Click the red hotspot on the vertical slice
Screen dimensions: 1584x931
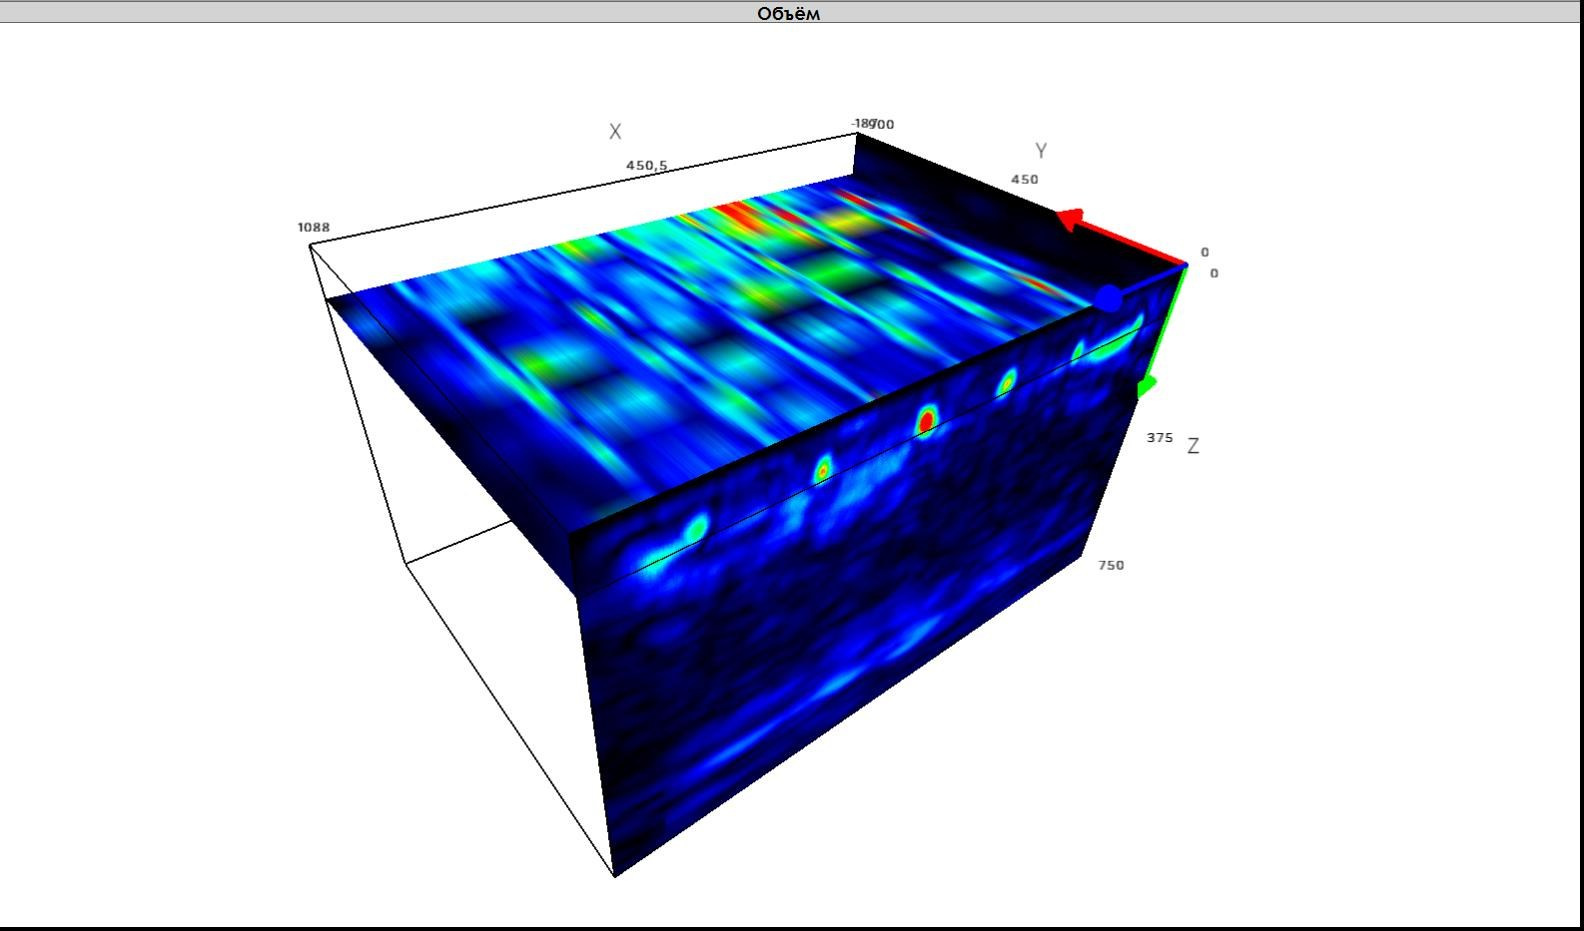click(926, 422)
